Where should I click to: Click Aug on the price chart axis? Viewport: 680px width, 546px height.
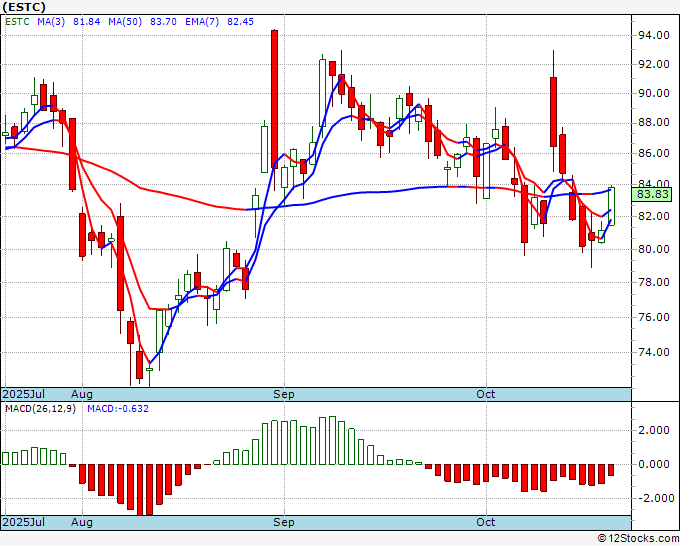click(x=82, y=394)
